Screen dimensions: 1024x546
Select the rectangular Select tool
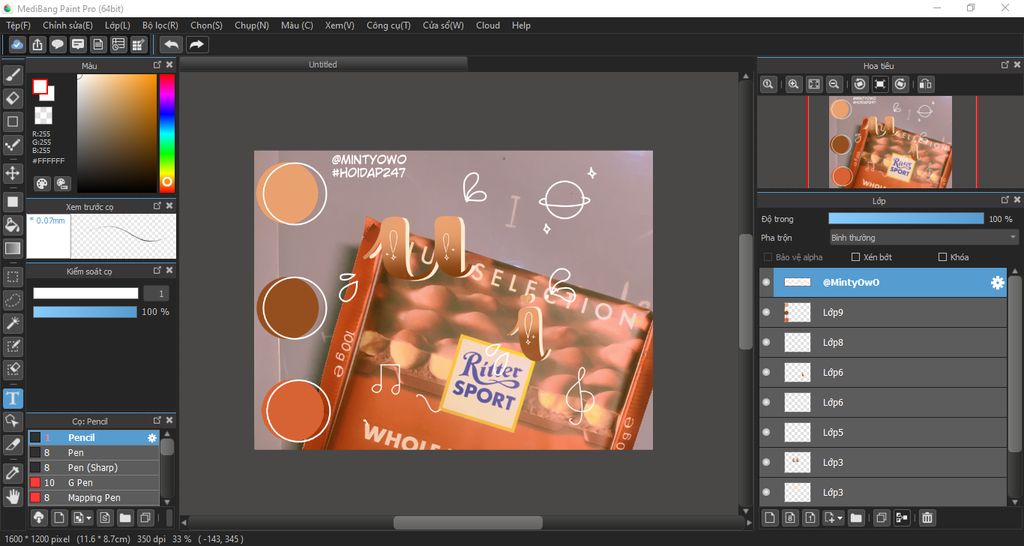[x=12, y=277]
